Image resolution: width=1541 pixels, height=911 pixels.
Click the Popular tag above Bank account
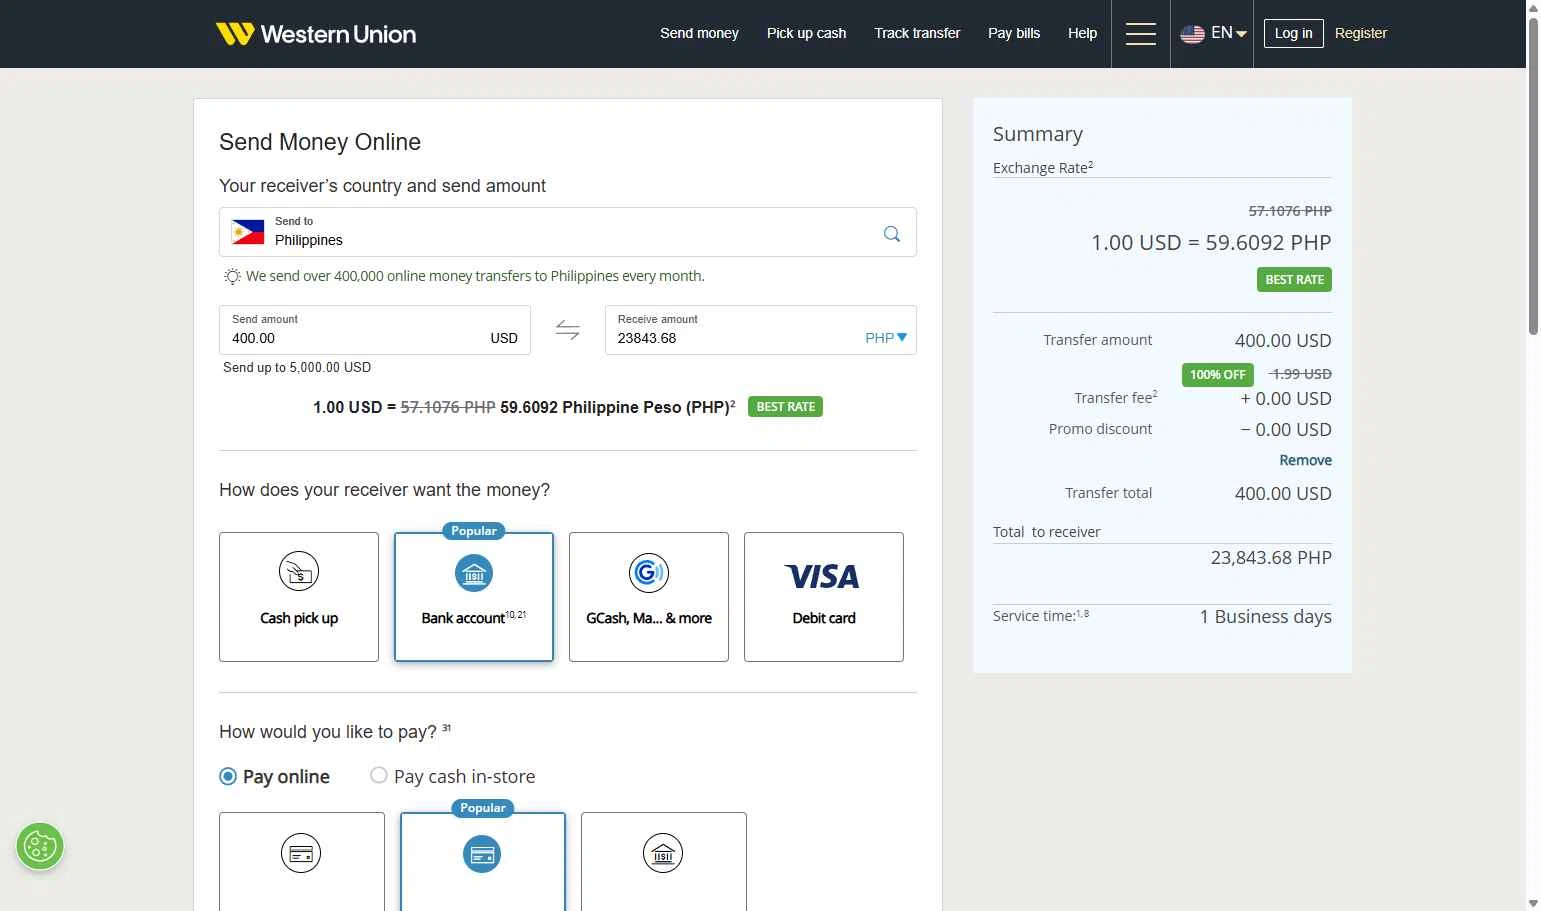[474, 531]
